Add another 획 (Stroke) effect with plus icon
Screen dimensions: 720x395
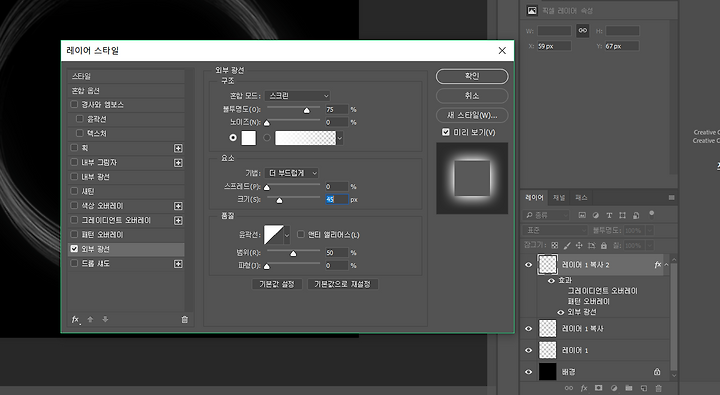178,148
